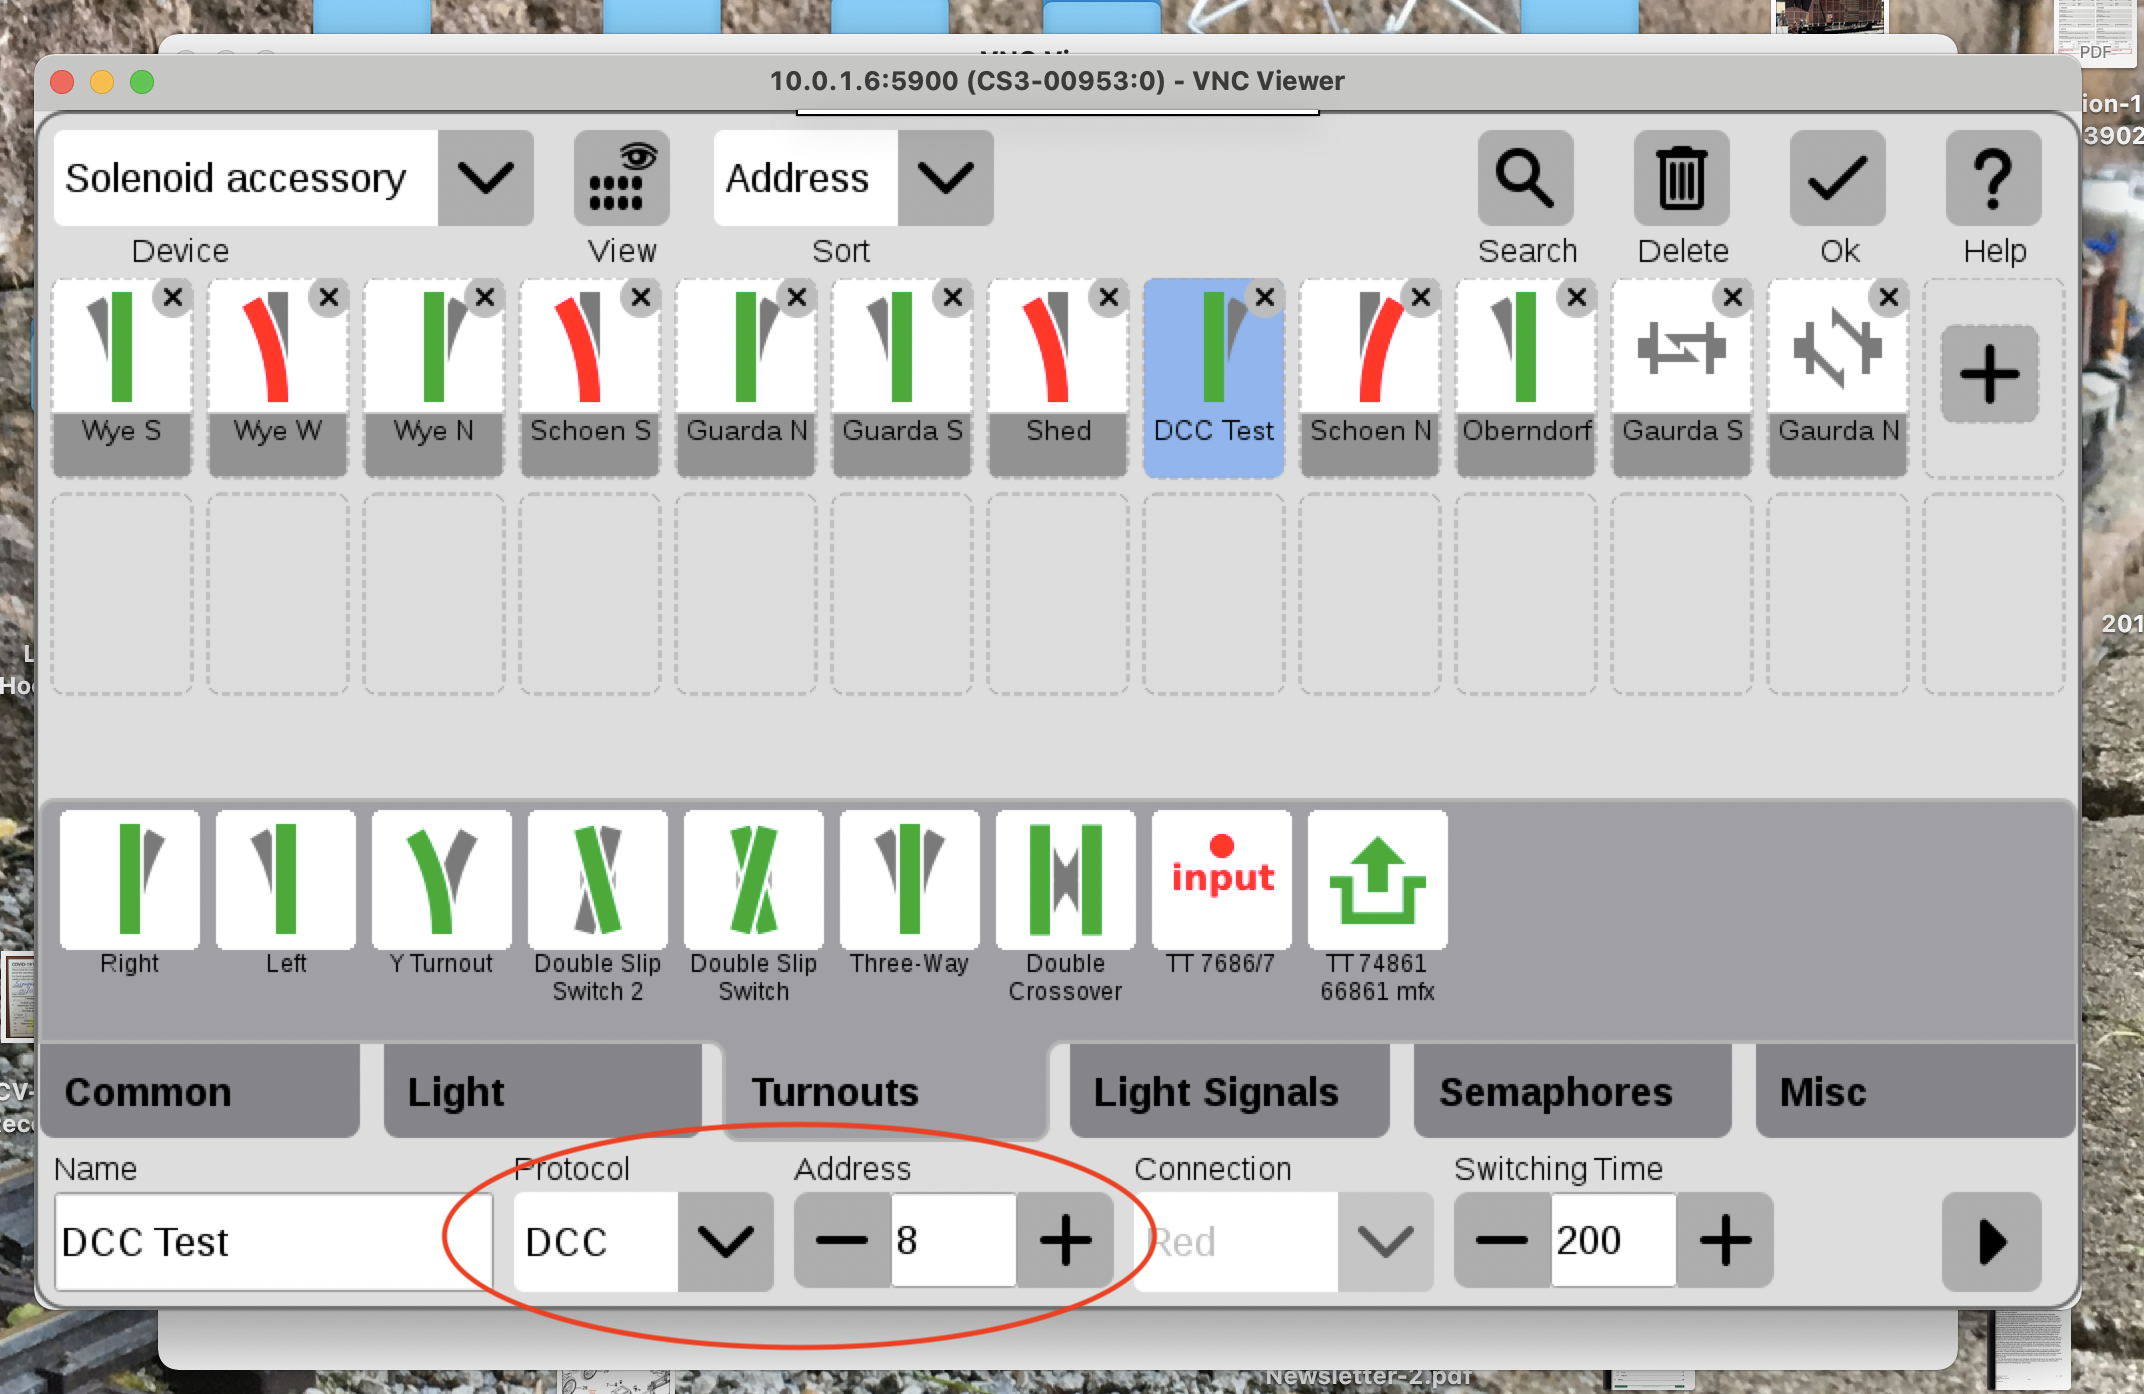Select the Schoen N turnout tile
This screenshot has height=1394, width=2144.
point(1370,377)
